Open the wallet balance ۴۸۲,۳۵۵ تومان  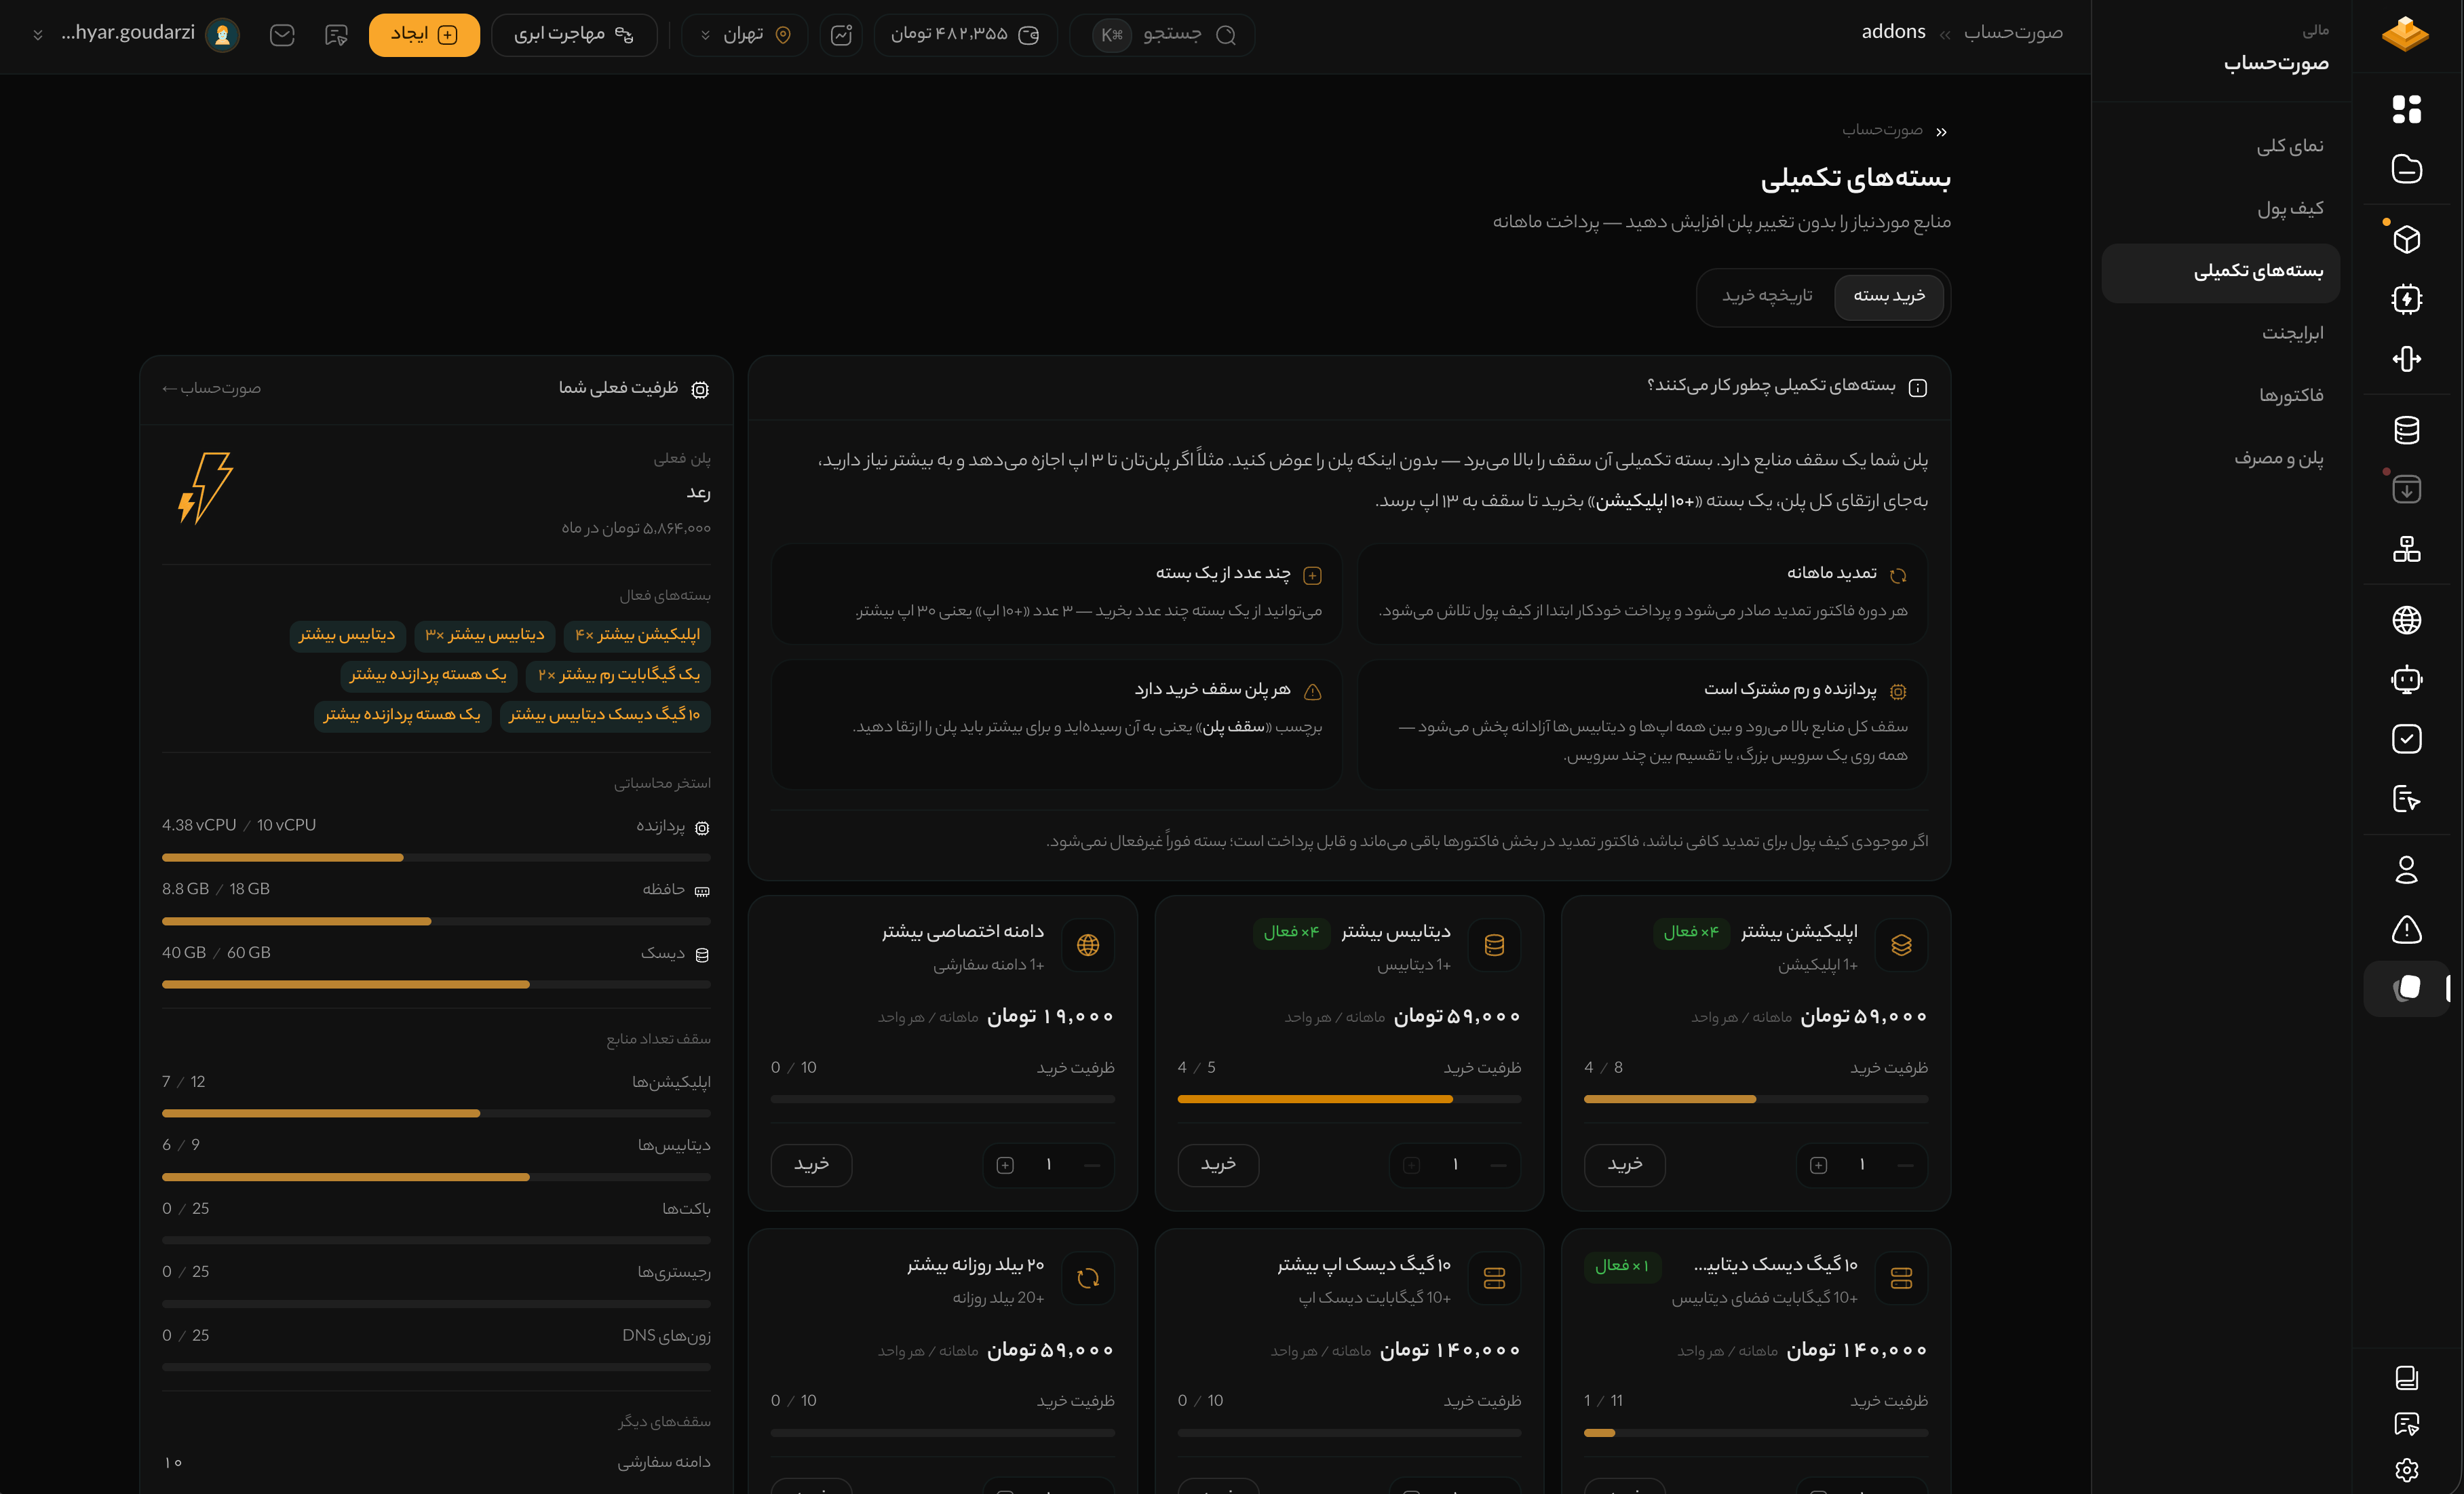pyautogui.click(x=965, y=35)
